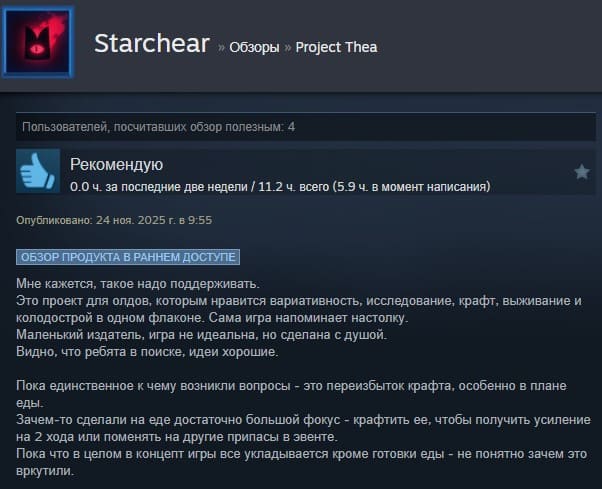Open the Project Thea breadcrumb link
Screen dimensions: 602x489
(336, 47)
